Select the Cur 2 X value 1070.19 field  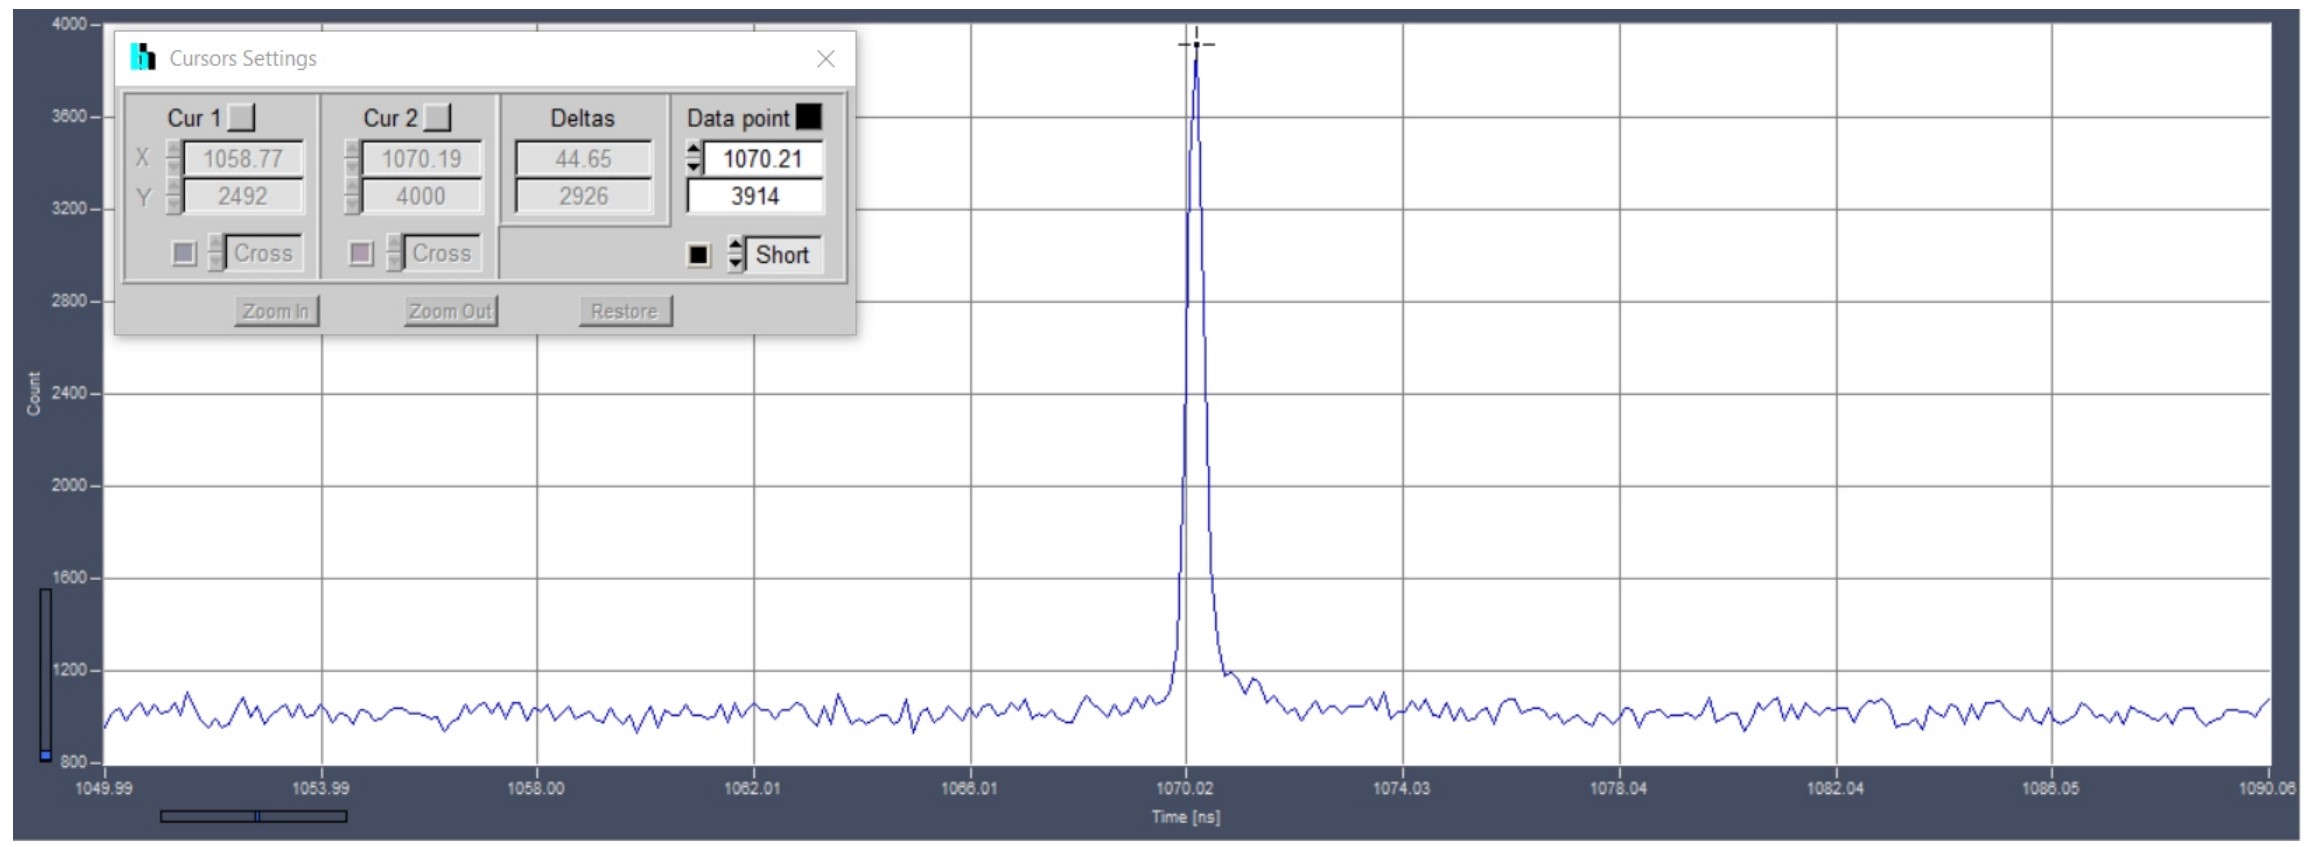tap(421, 158)
